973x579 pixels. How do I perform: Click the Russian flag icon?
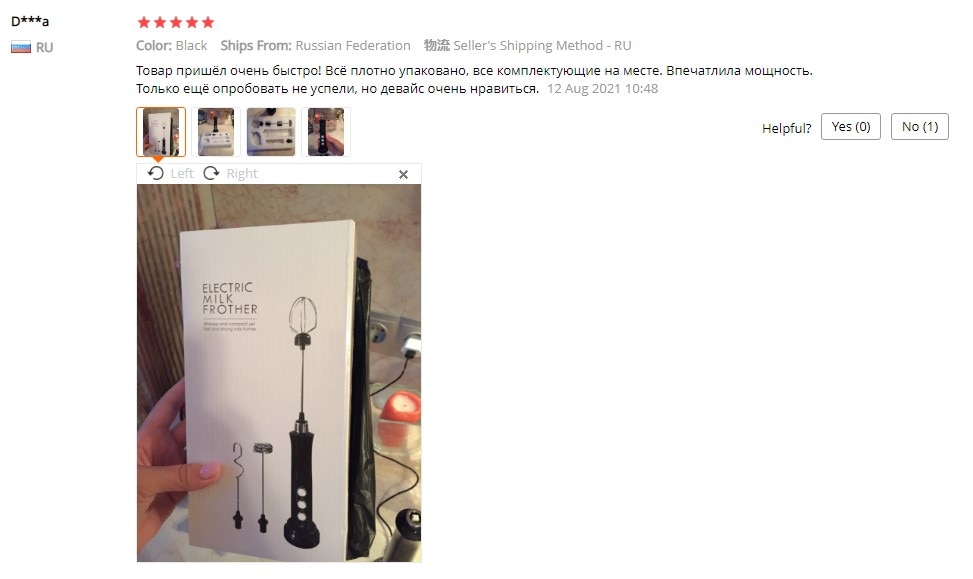tap(20, 47)
